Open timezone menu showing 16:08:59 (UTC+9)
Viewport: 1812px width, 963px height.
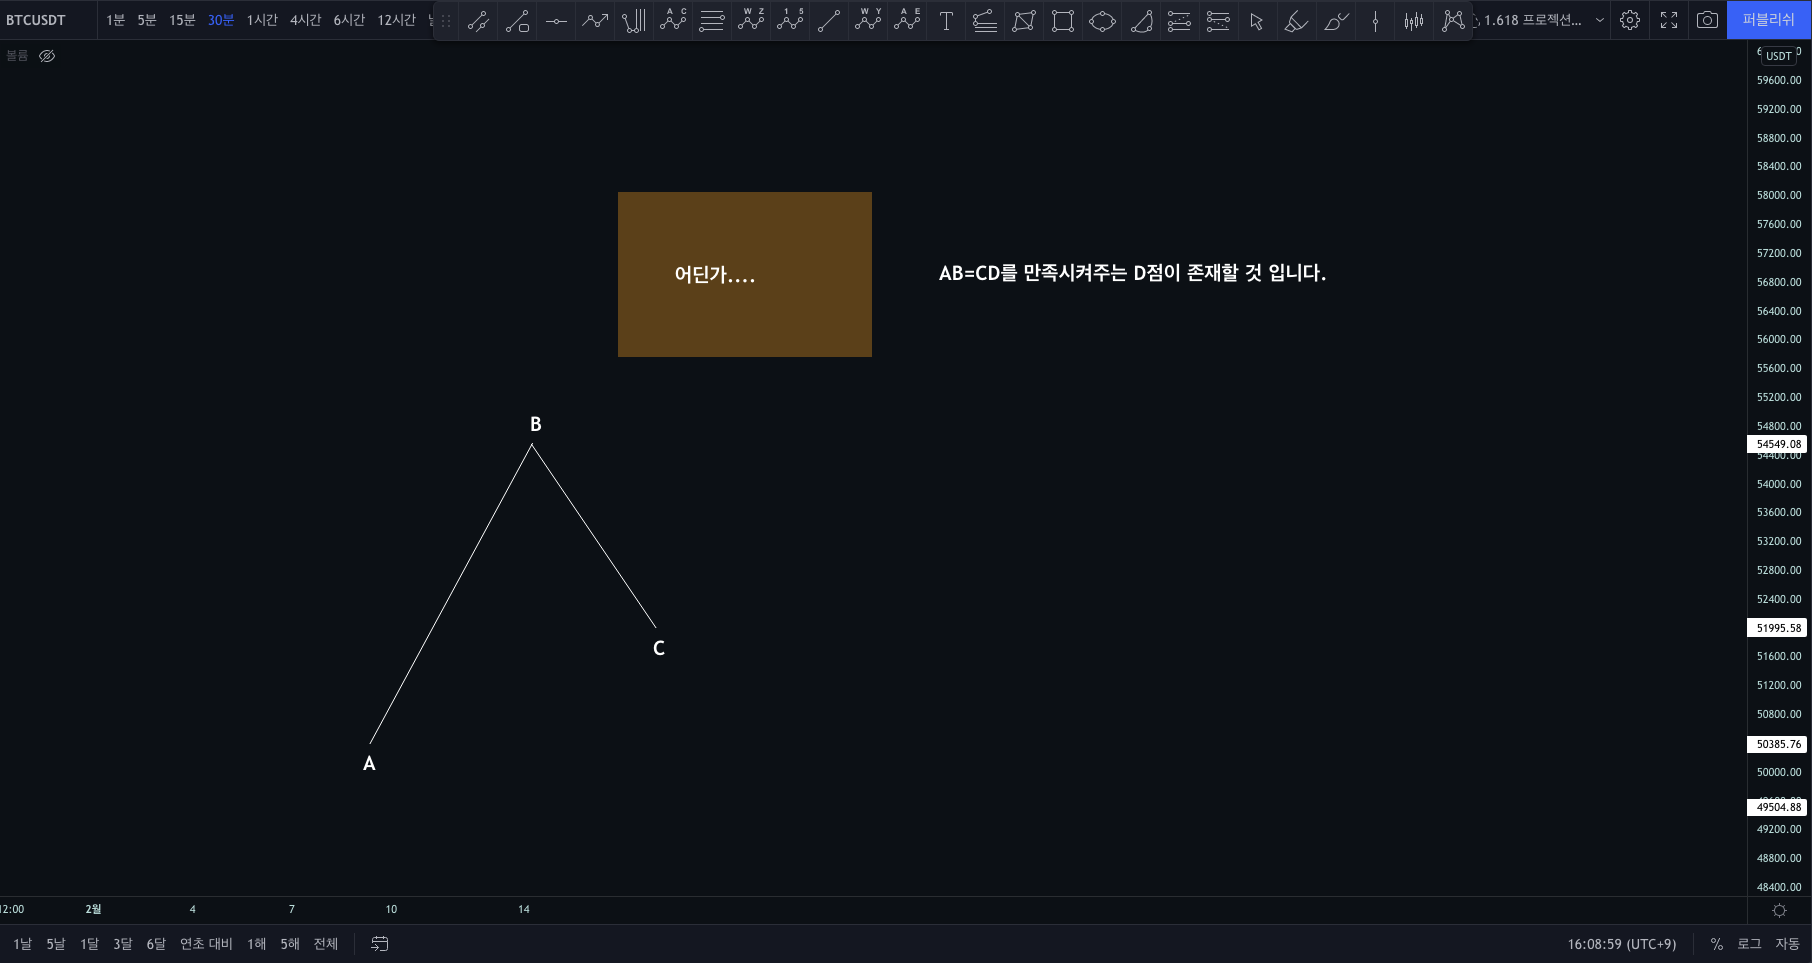click(1622, 944)
